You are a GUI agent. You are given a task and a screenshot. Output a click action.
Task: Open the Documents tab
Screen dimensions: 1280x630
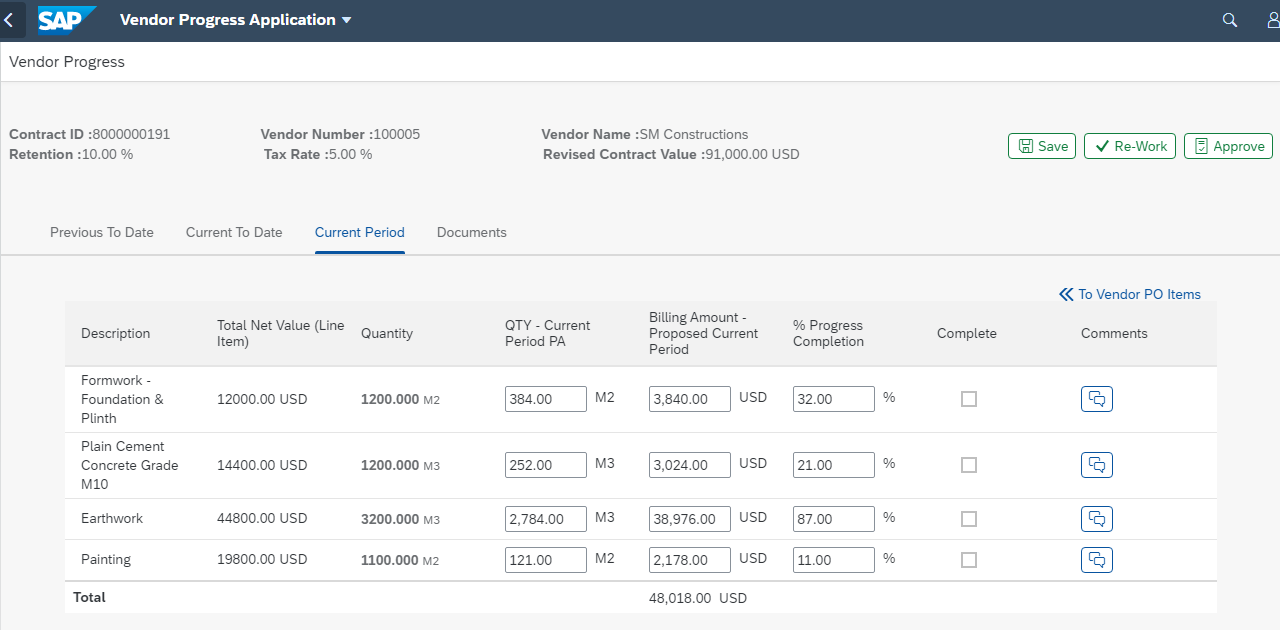point(471,232)
